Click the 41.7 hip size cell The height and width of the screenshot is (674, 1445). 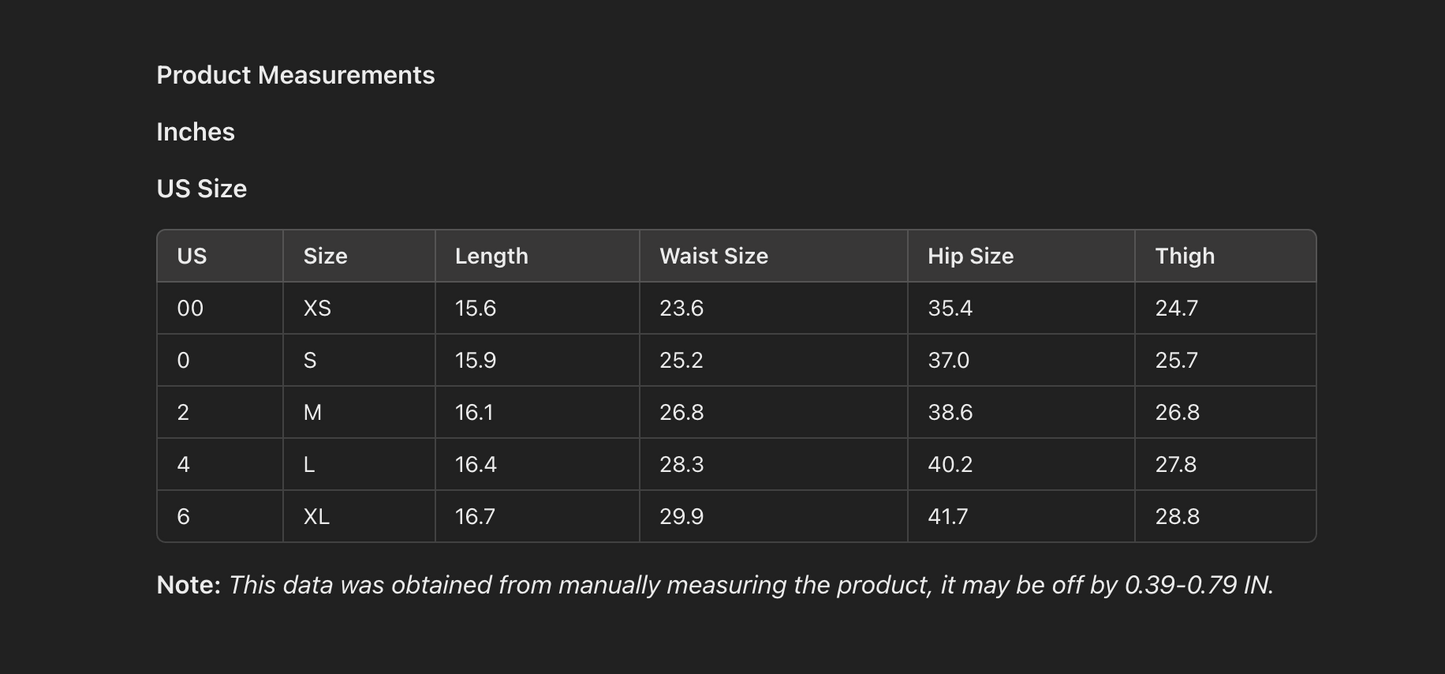[947, 516]
